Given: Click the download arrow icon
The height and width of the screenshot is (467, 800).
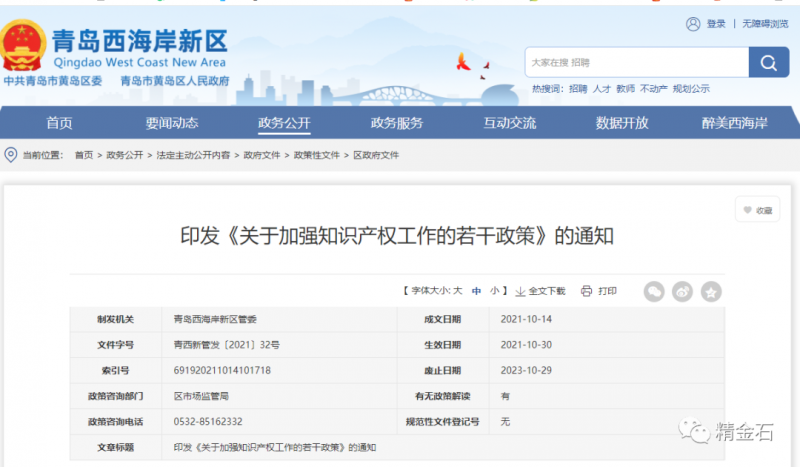Looking at the screenshot, I should (520, 291).
